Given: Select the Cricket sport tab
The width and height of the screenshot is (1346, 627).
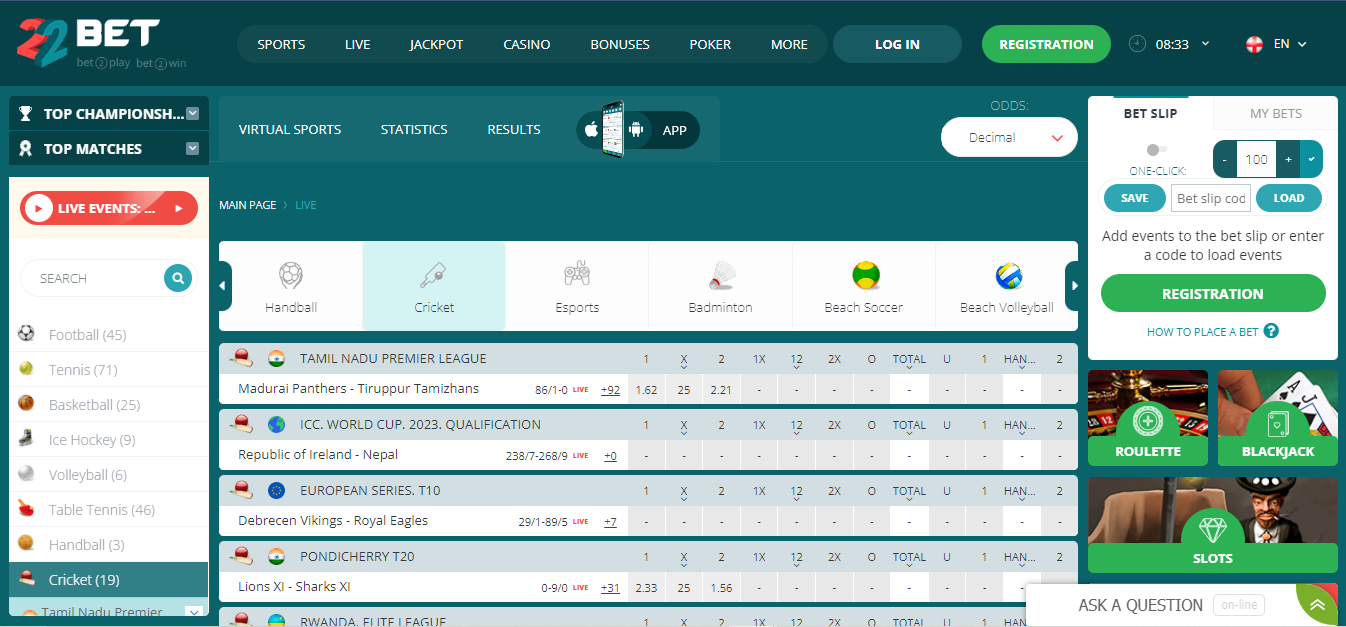Looking at the screenshot, I should coord(434,286).
